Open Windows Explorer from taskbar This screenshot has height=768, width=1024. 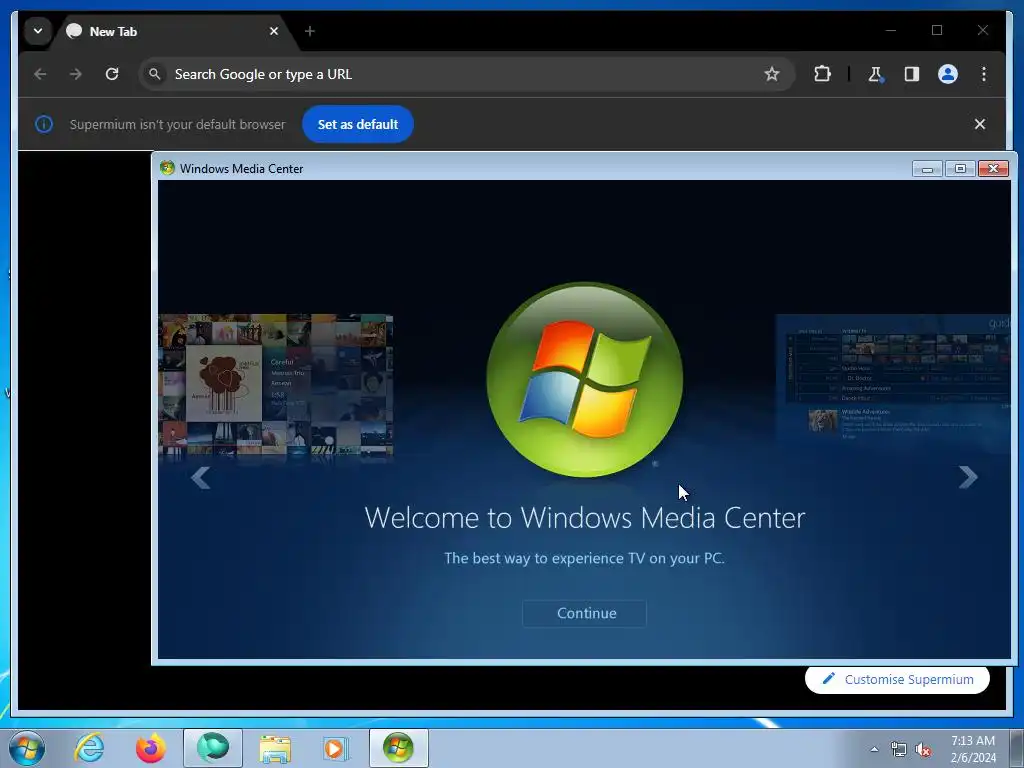(x=275, y=748)
